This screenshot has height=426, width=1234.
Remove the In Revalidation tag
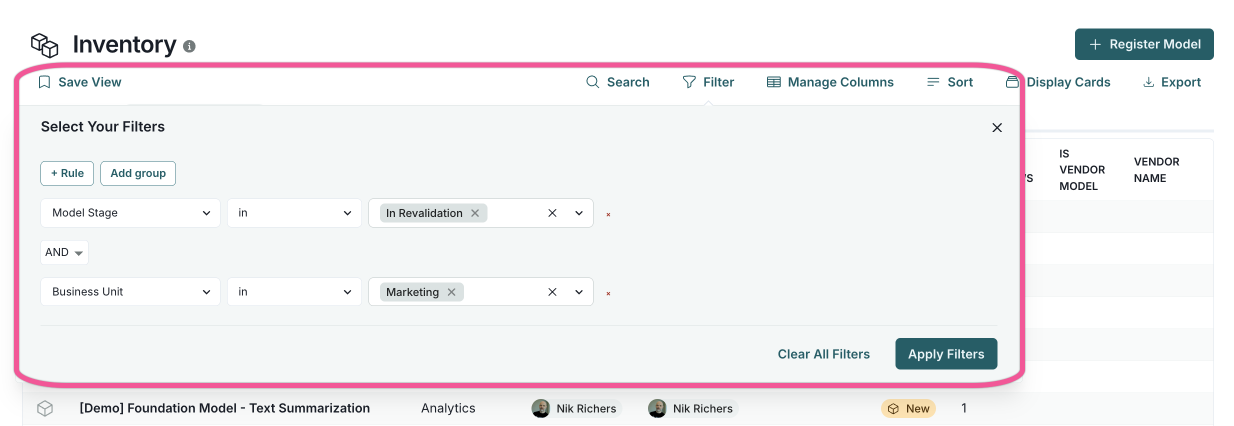(475, 213)
